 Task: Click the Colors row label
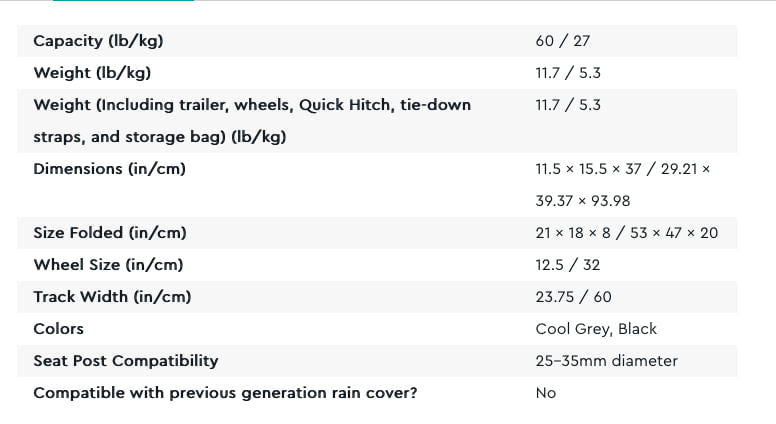58,329
